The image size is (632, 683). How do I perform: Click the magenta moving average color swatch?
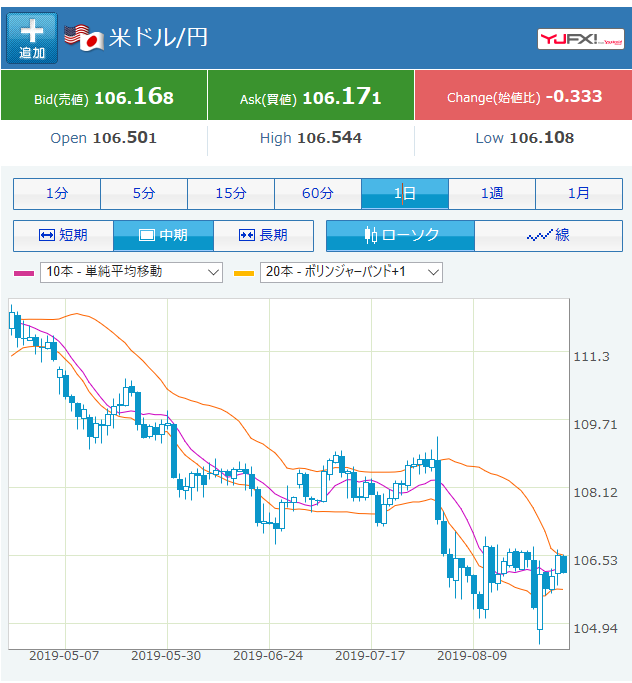pyautogui.click(x=24, y=272)
